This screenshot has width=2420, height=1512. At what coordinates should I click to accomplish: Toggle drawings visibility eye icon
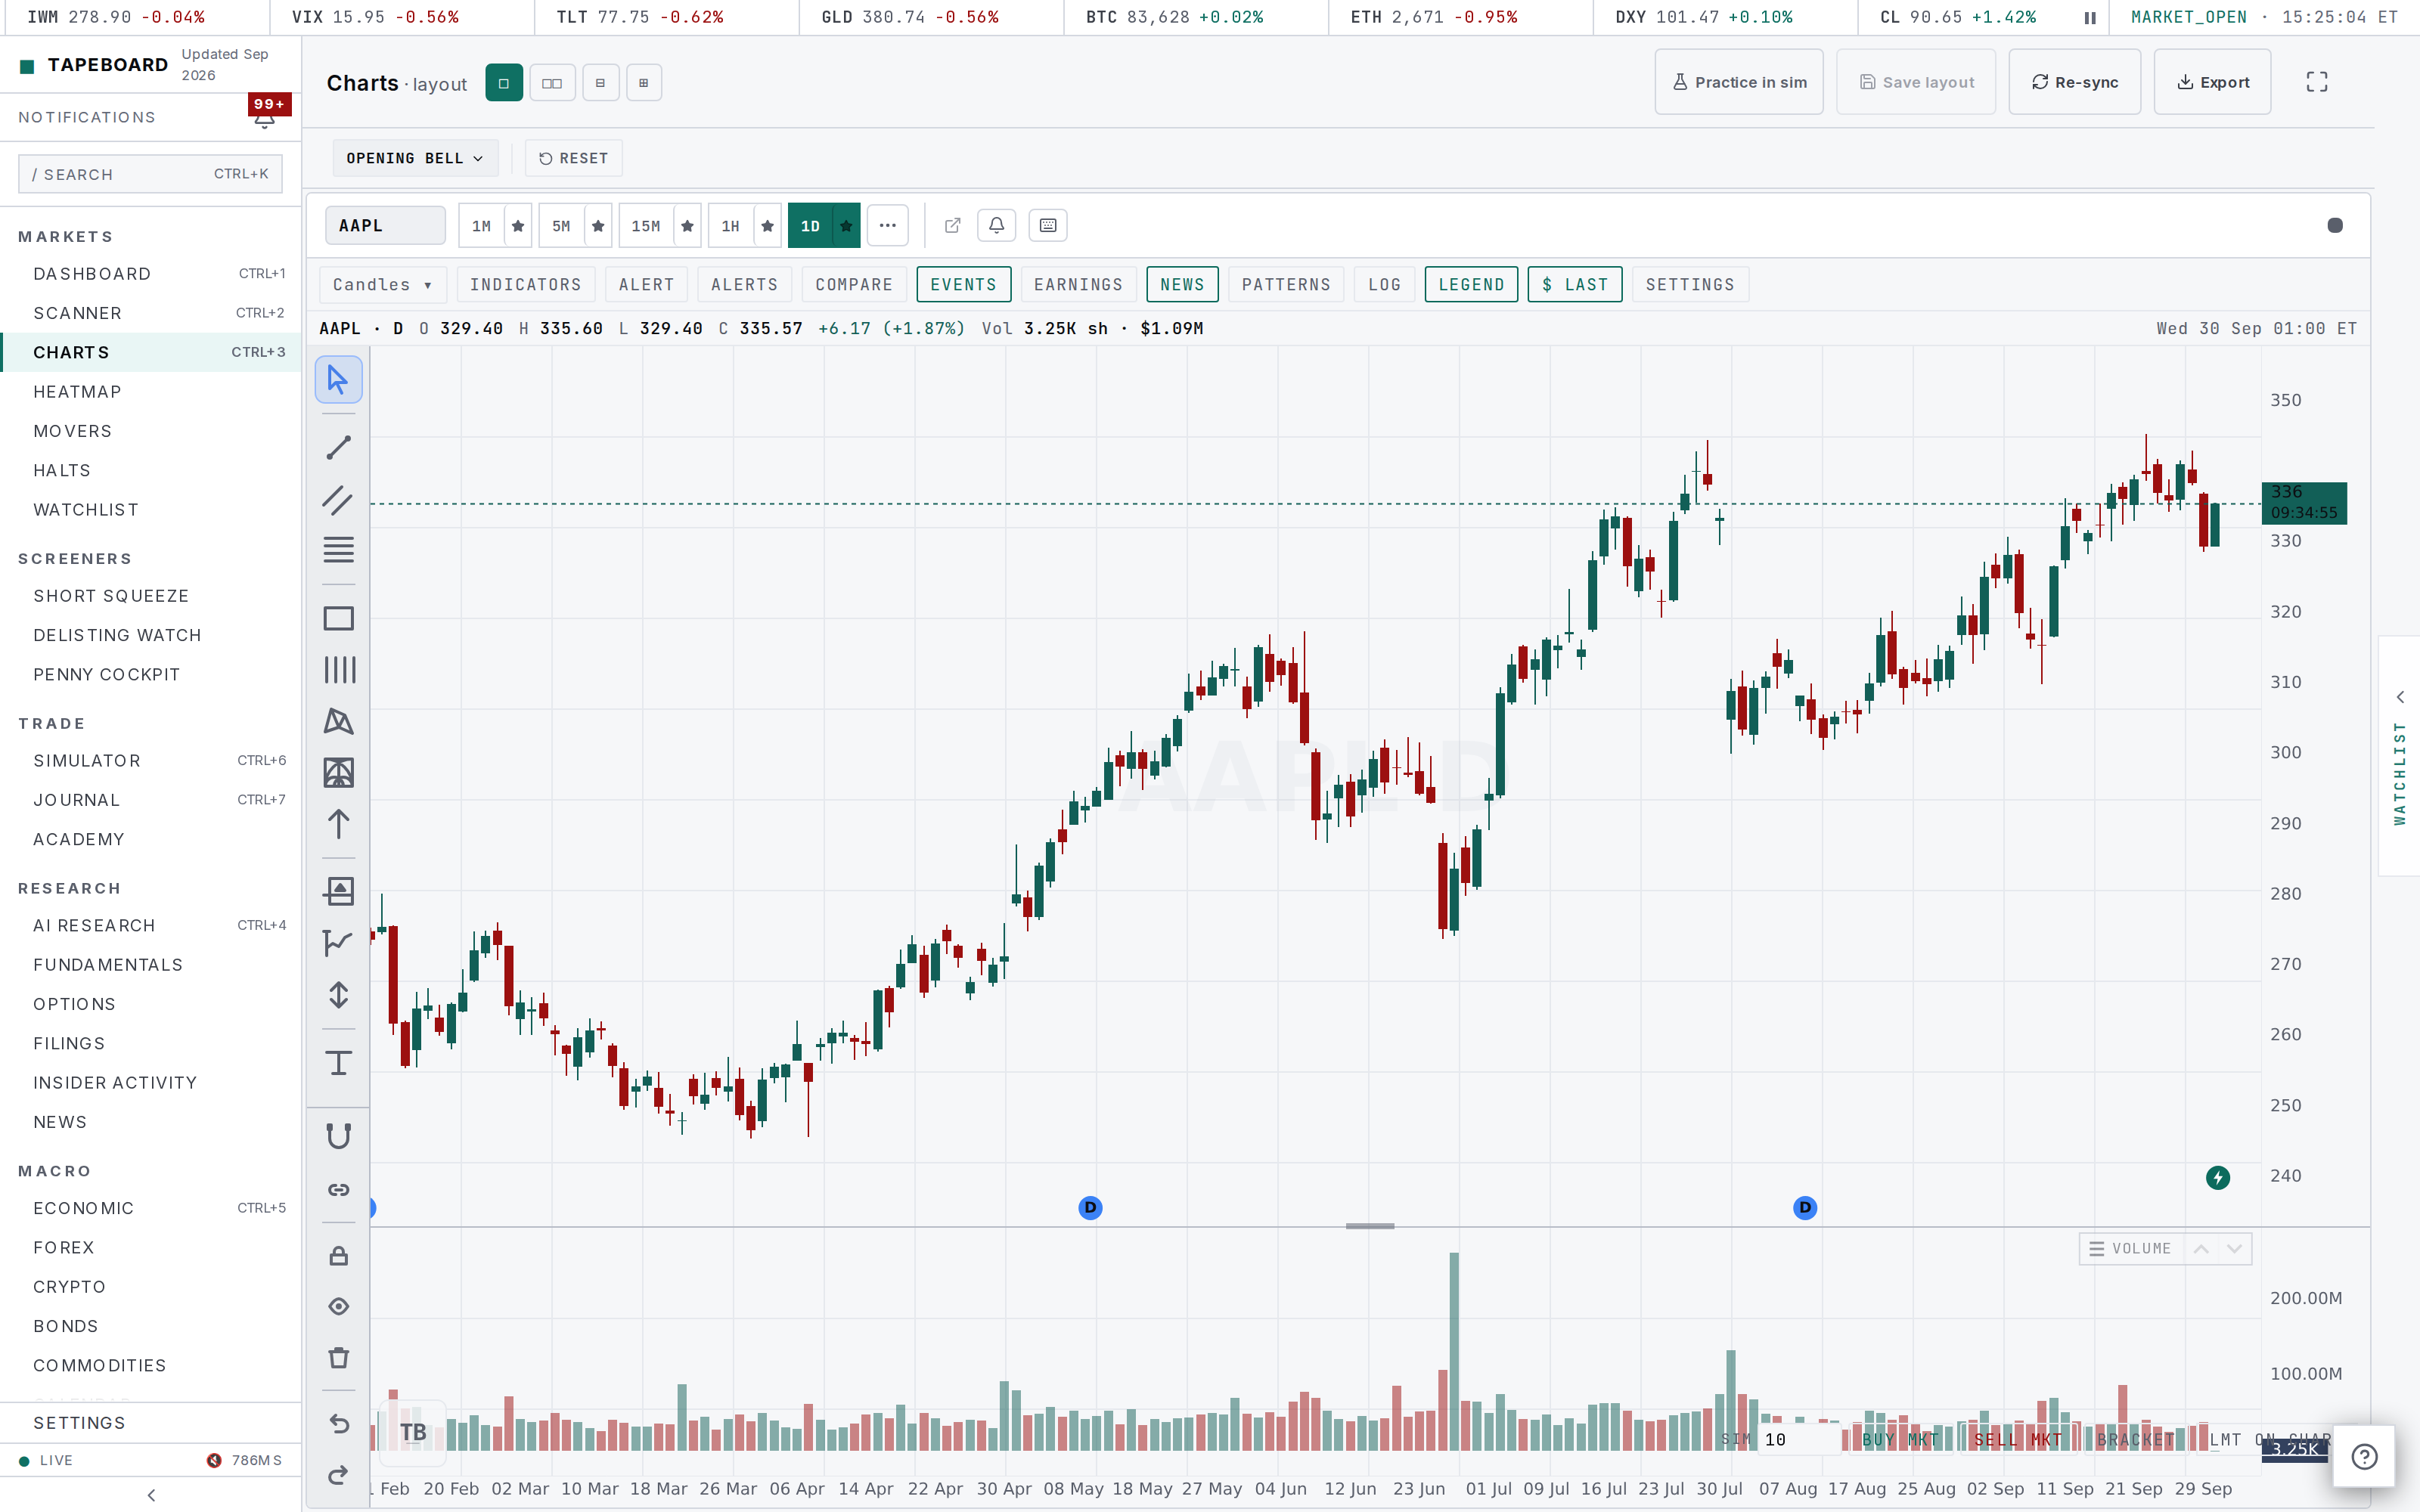point(338,1306)
